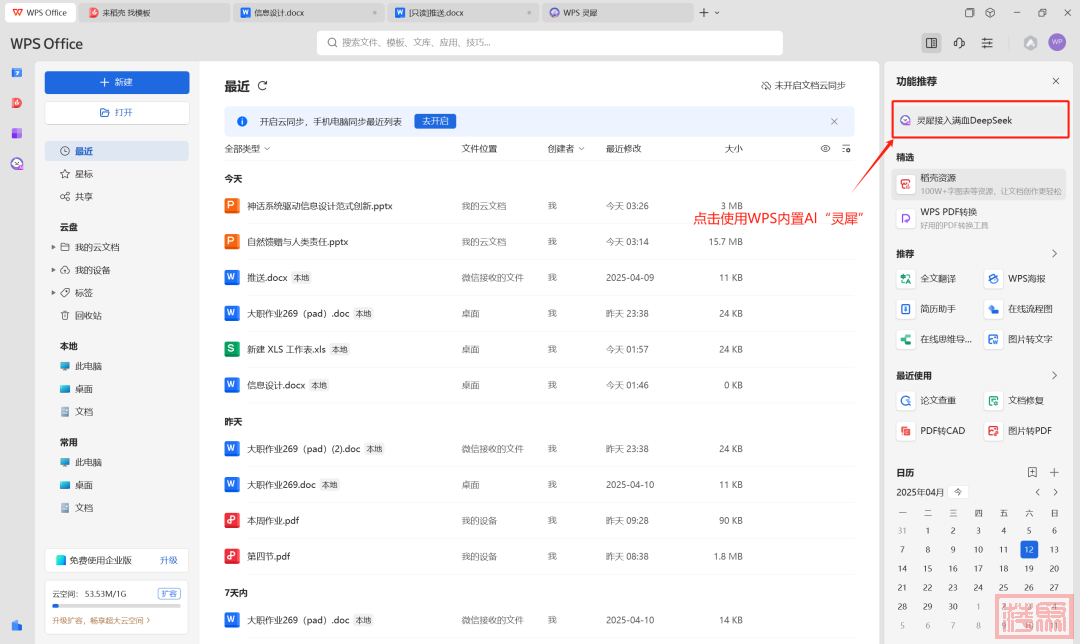
Task: Expand the 推荐 section arrow
Action: click(x=1055, y=253)
